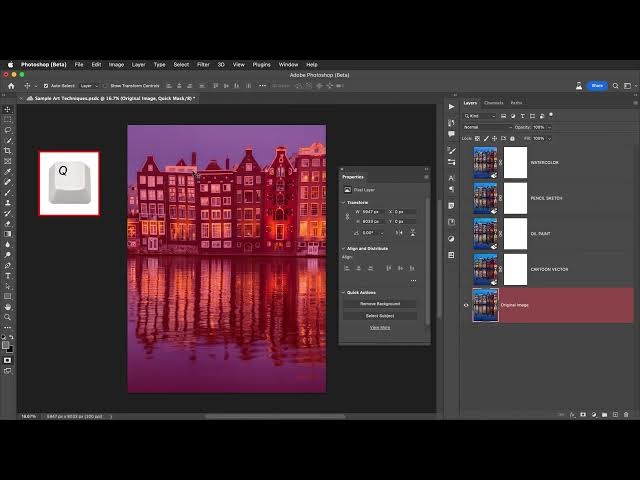Click the Home icon in options bar
This screenshot has width=640, height=480.
[11, 86]
